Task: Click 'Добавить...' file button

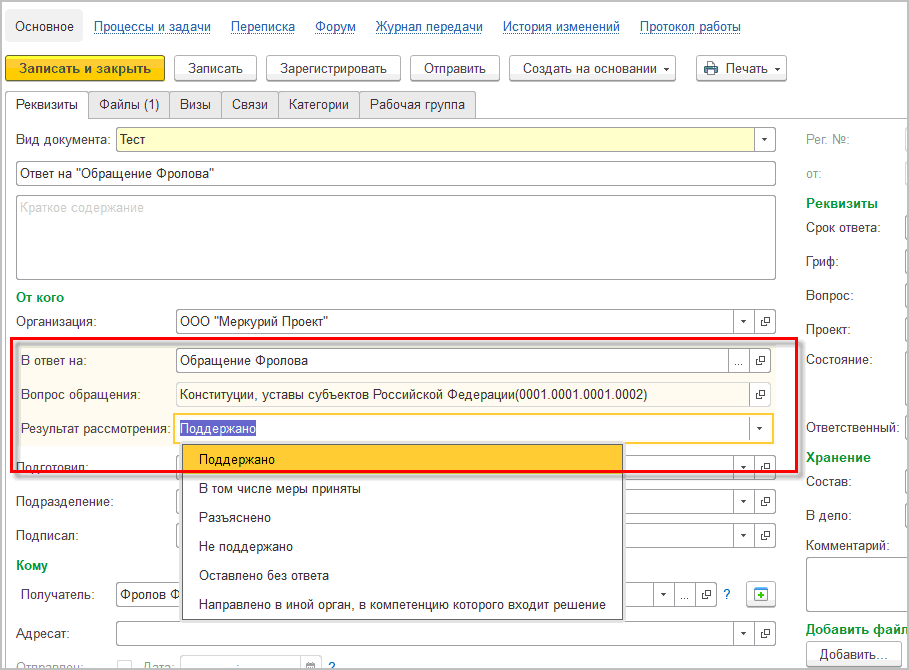Action: coord(853,654)
